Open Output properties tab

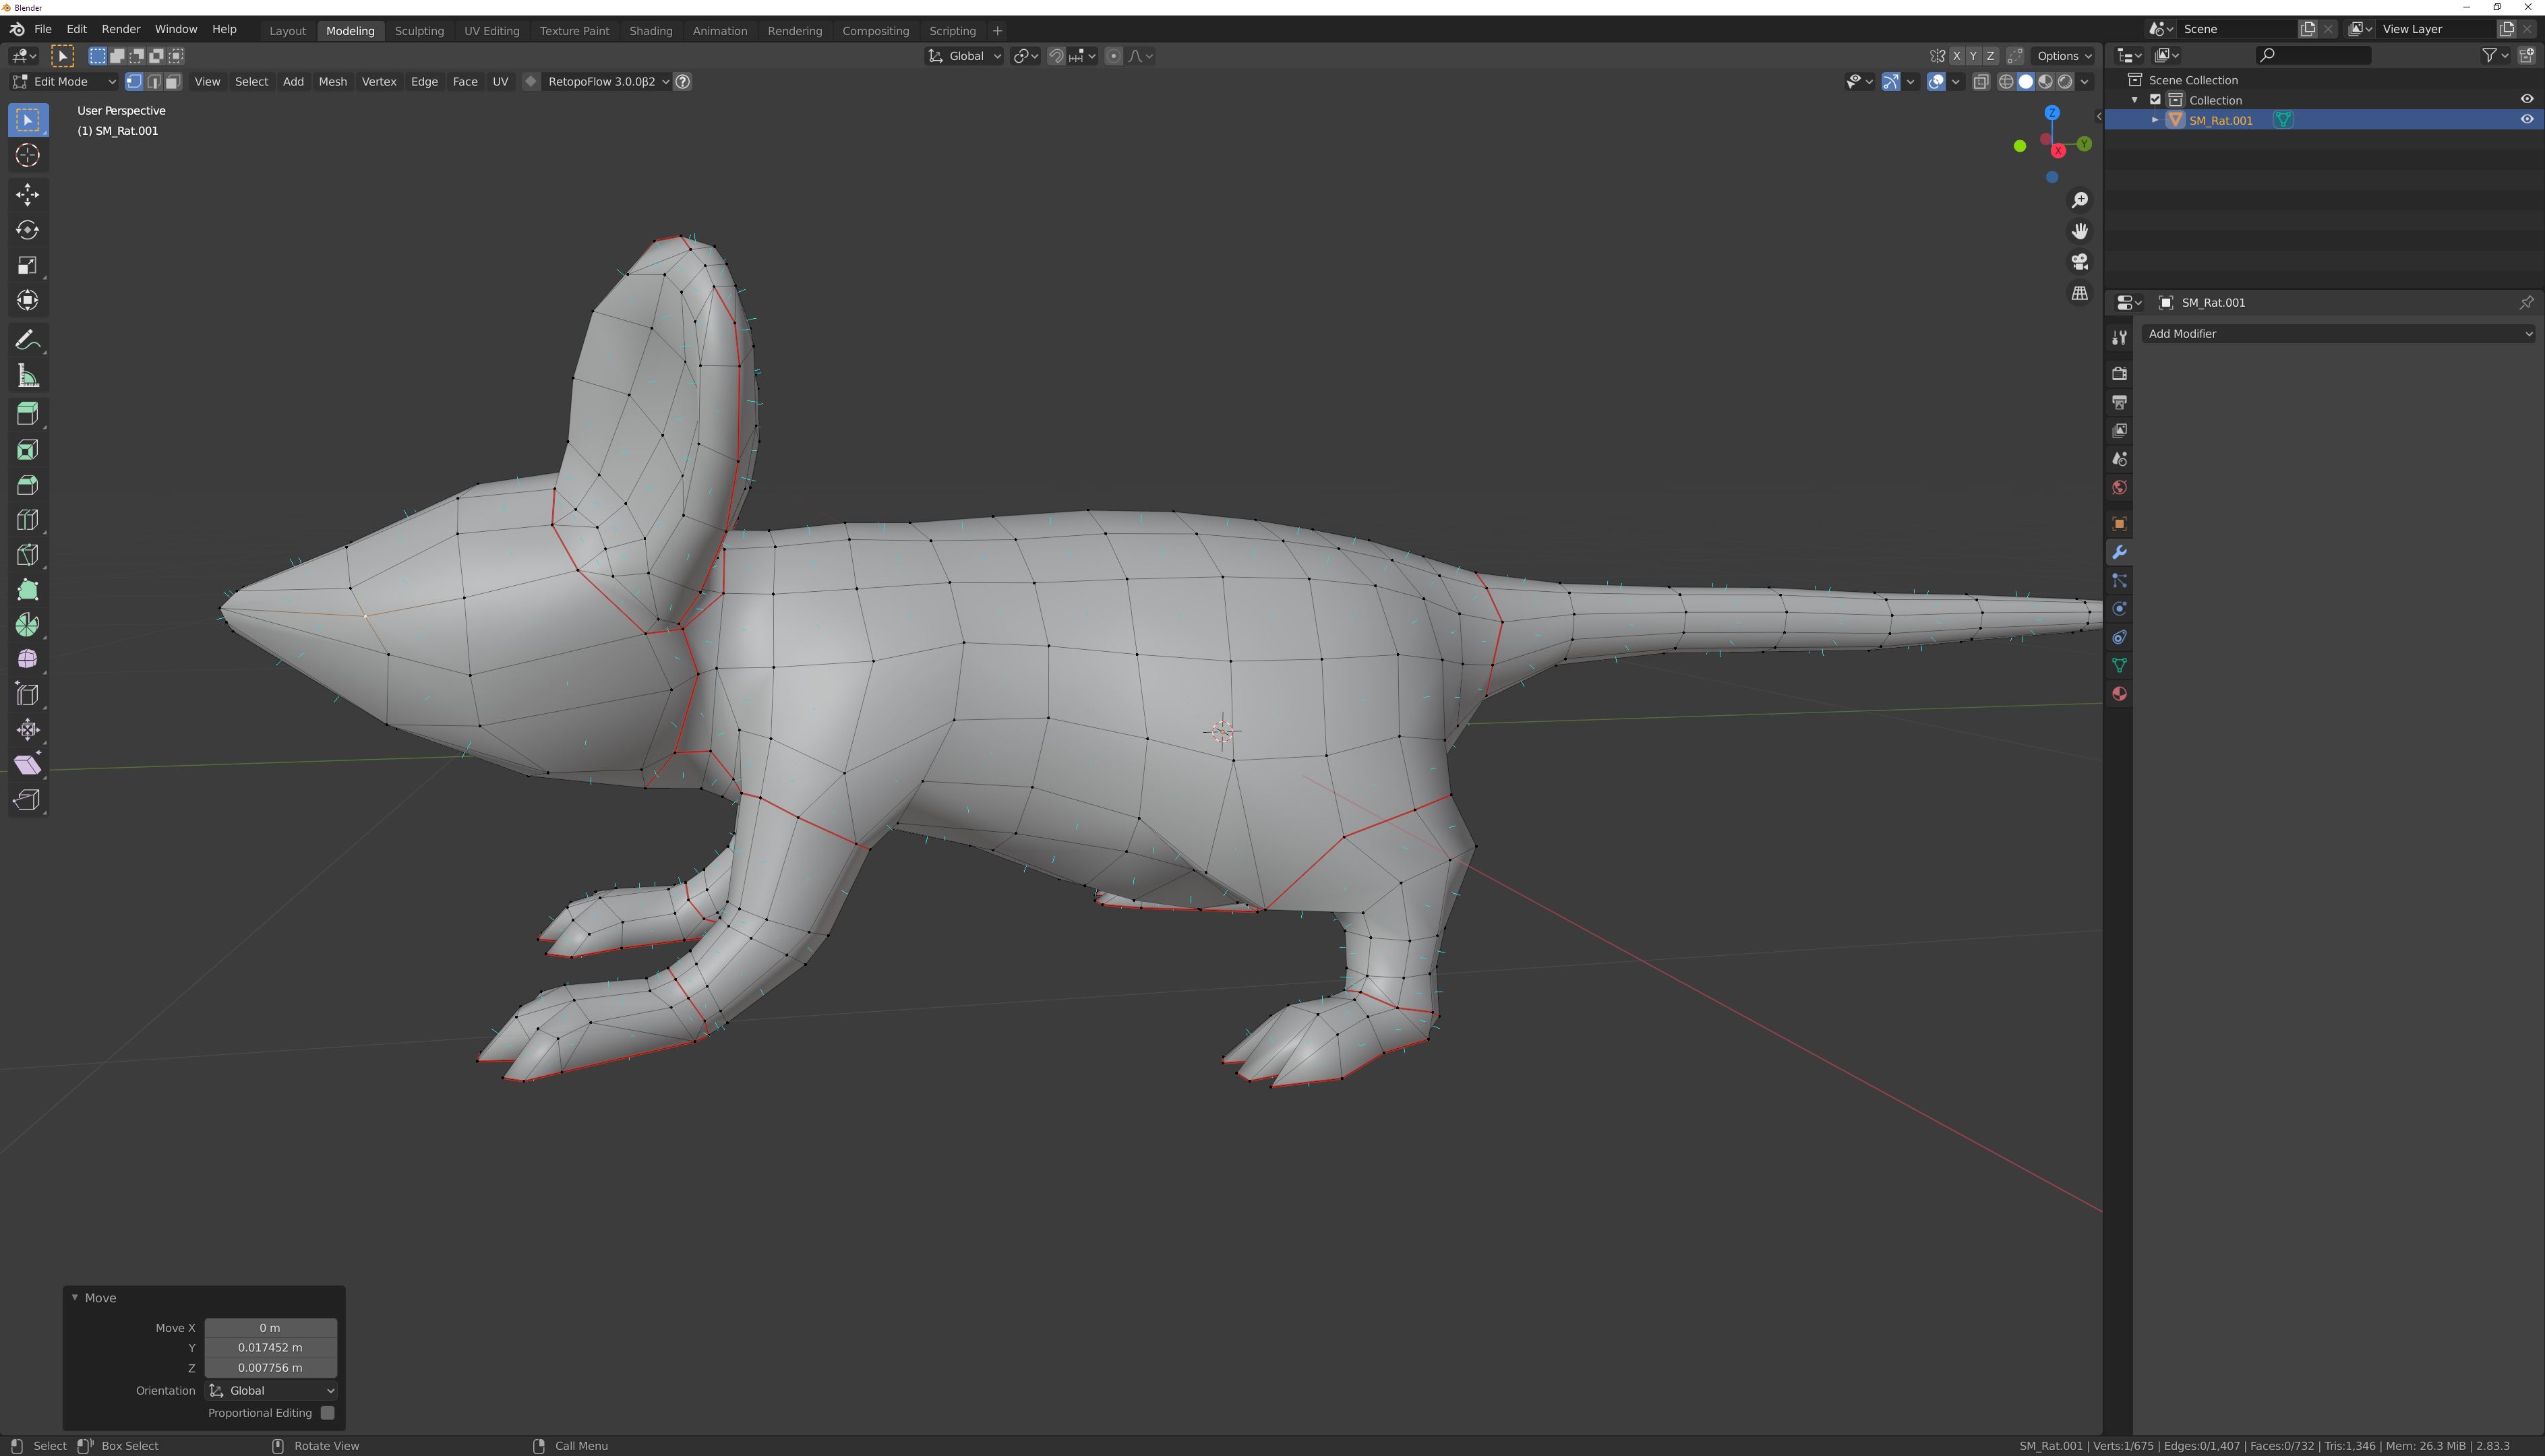click(x=2119, y=402)
